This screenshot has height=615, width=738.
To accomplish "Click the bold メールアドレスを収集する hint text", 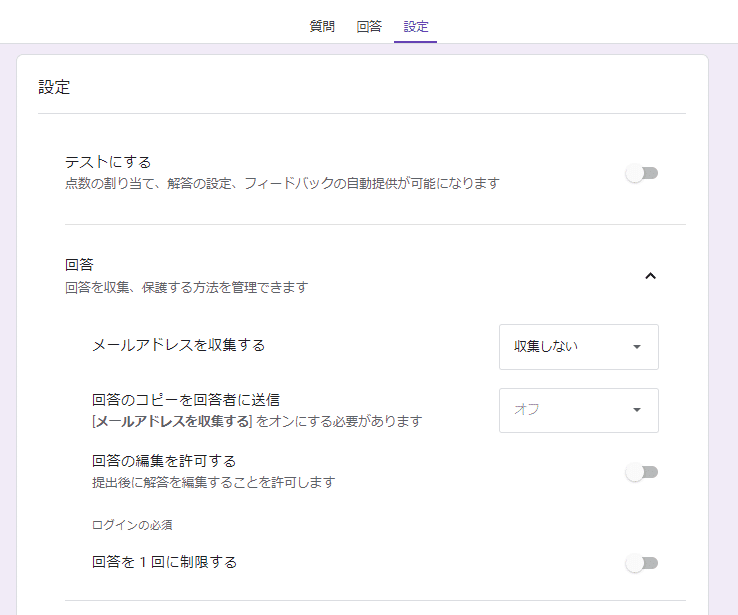I will 172,421.
